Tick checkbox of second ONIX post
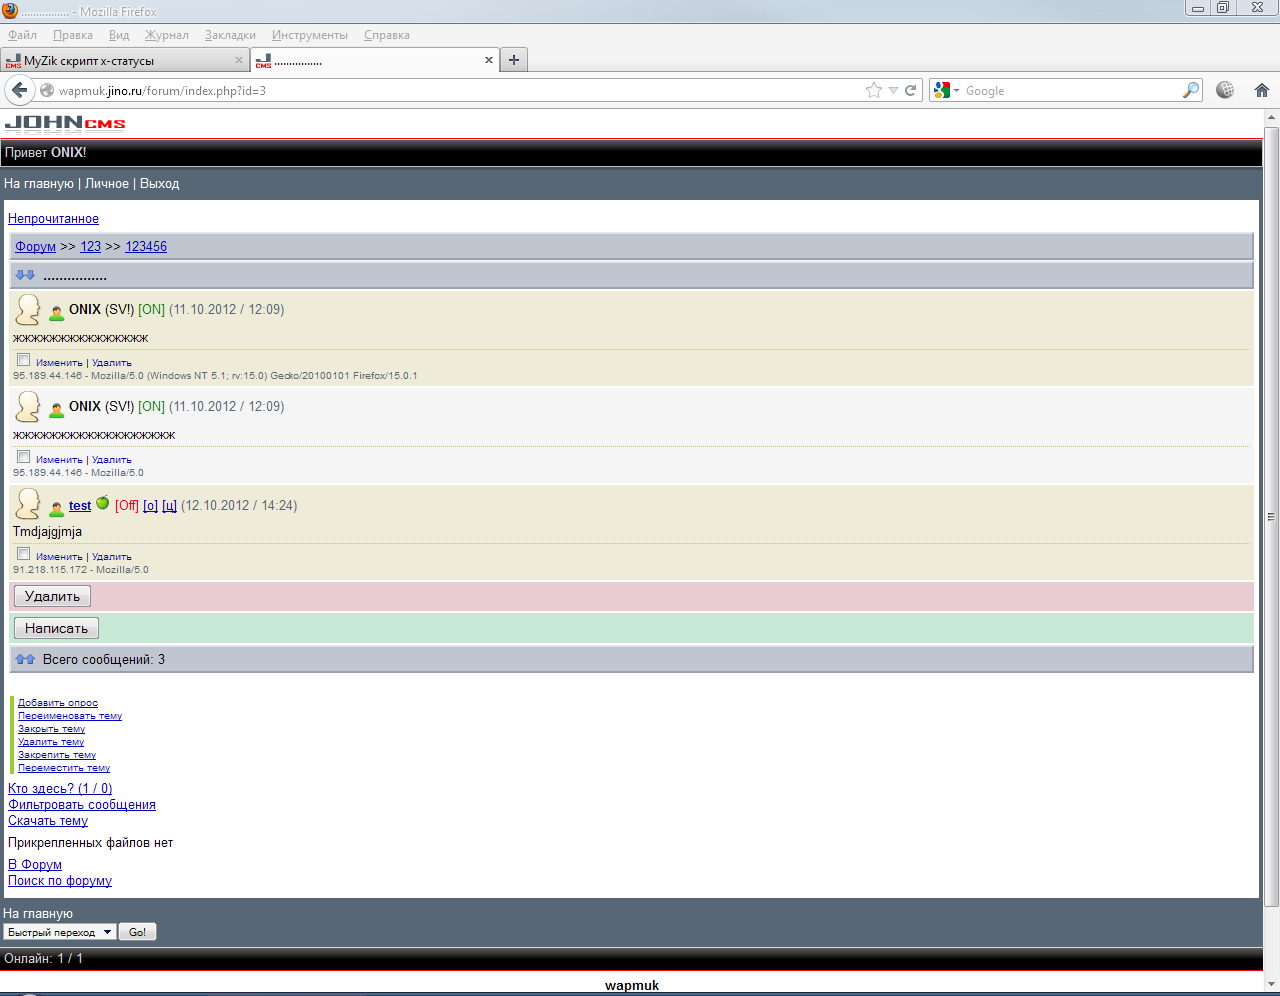The image size is (1280, 996). pyautogui.click(x=23, y=457)
